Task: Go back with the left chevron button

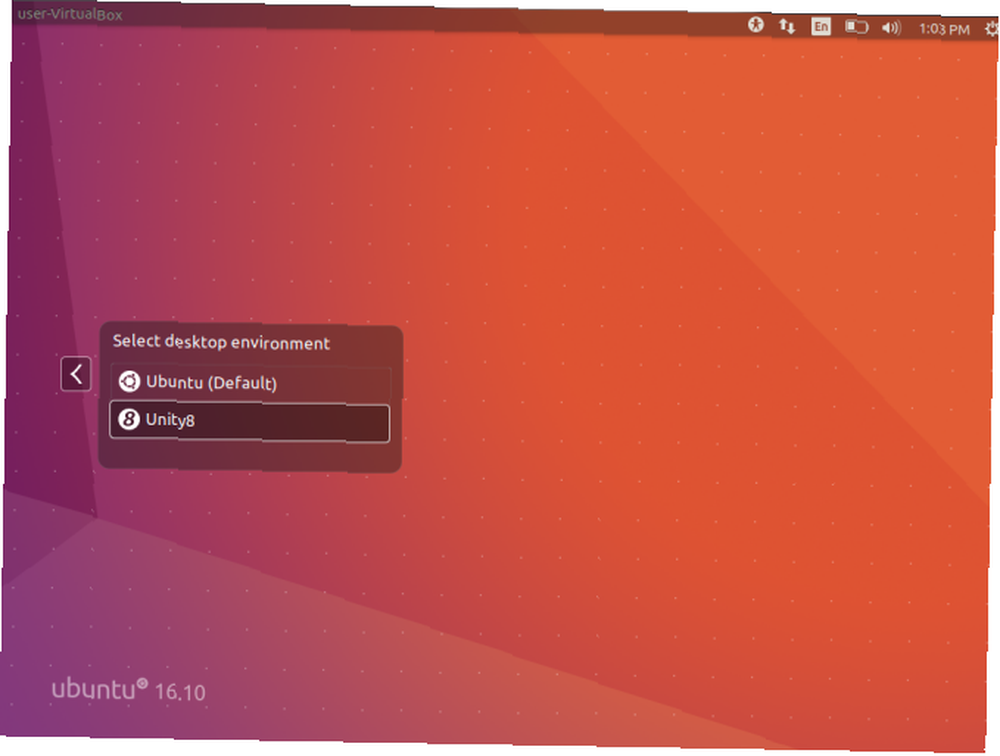Action: tap(76, 374)
